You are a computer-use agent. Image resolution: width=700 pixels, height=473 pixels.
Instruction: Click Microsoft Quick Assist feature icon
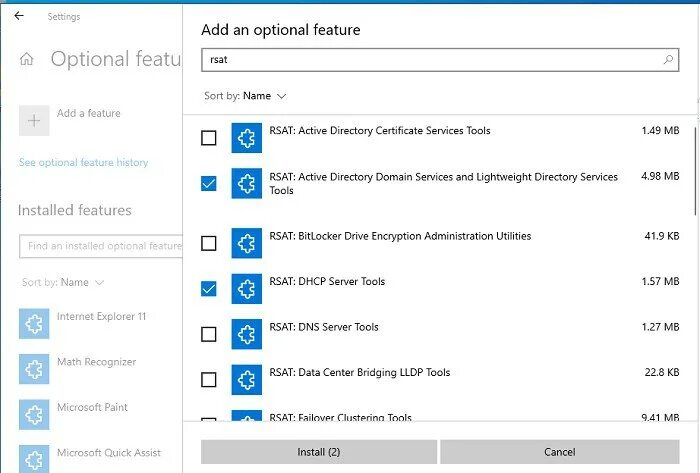coord(34,459)
